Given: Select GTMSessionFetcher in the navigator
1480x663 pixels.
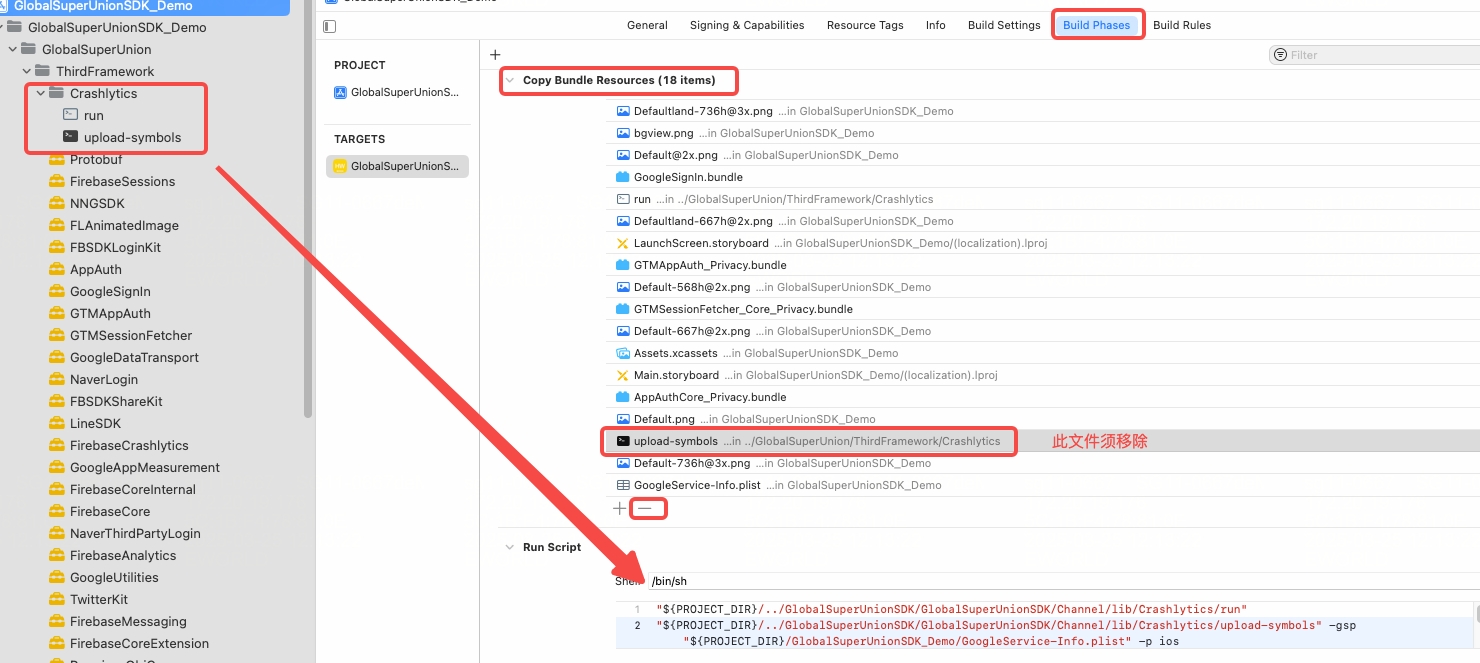Looking at the screenshot, I should click(x=131, y=335).
